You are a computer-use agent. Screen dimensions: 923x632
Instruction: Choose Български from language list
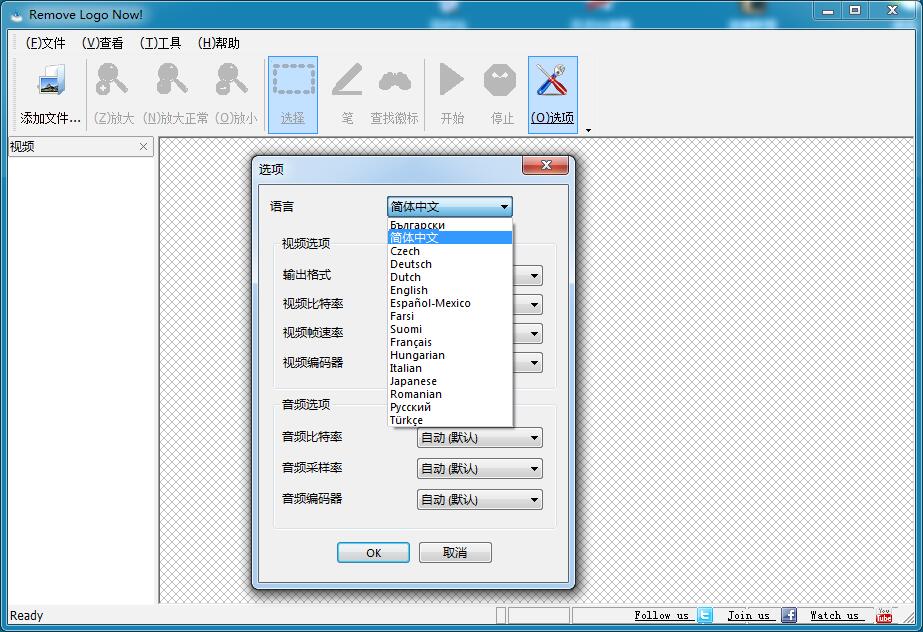[450, 225]
